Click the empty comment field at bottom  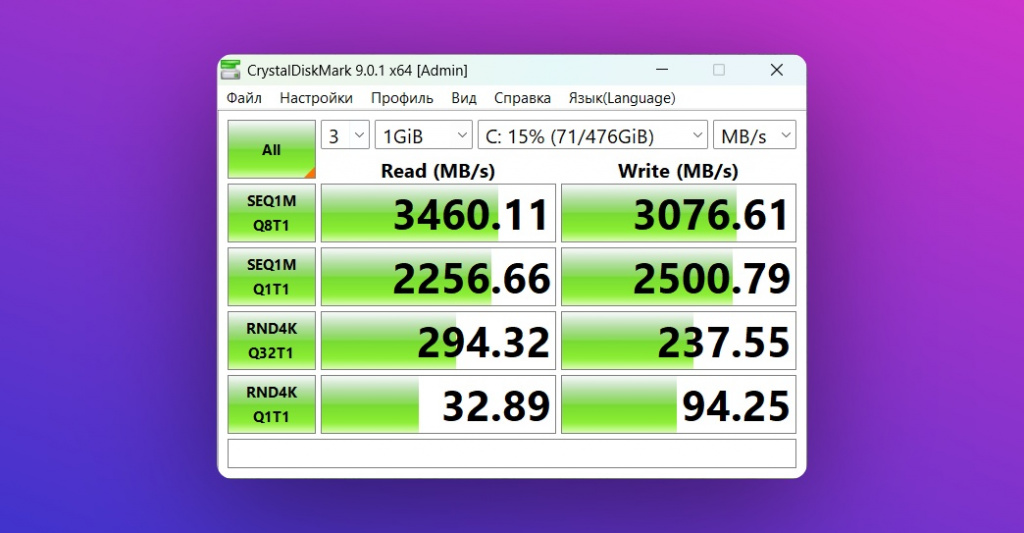pos(511,453)
